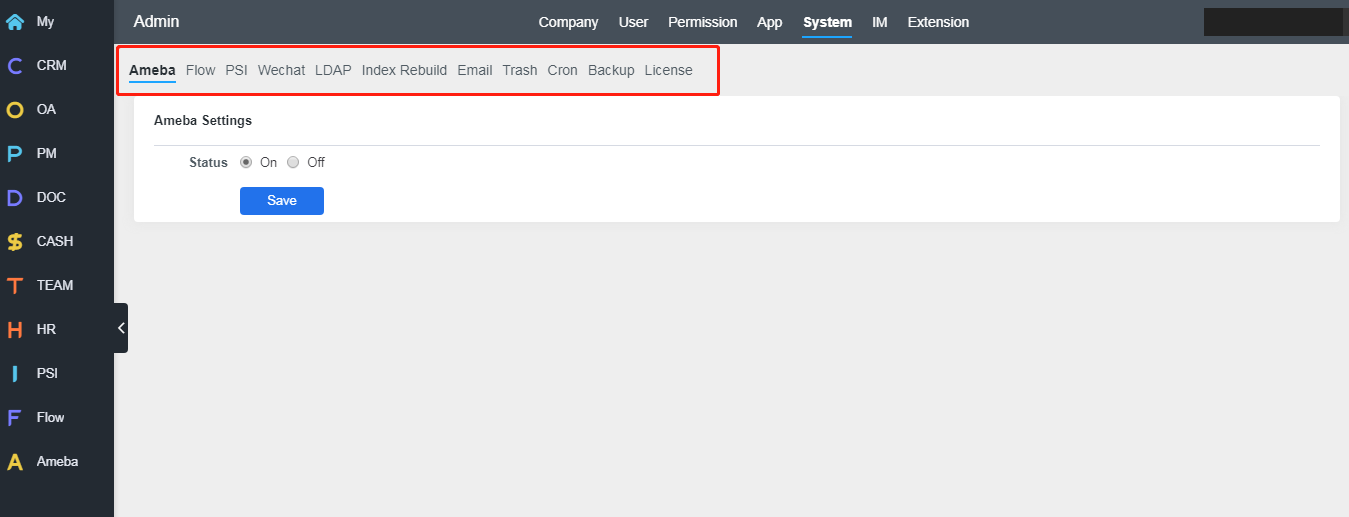Open the Backup tab
The image size is (1349, 517).
pos(611,70)
